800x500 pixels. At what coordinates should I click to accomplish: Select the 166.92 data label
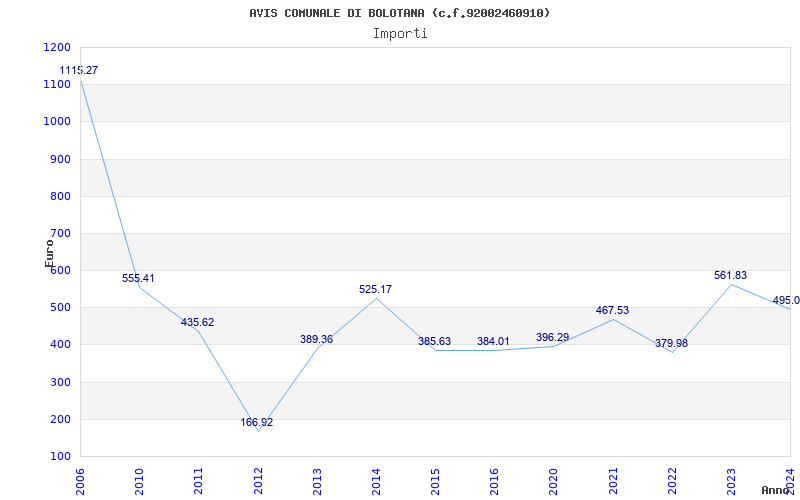(x=257, y=422)
